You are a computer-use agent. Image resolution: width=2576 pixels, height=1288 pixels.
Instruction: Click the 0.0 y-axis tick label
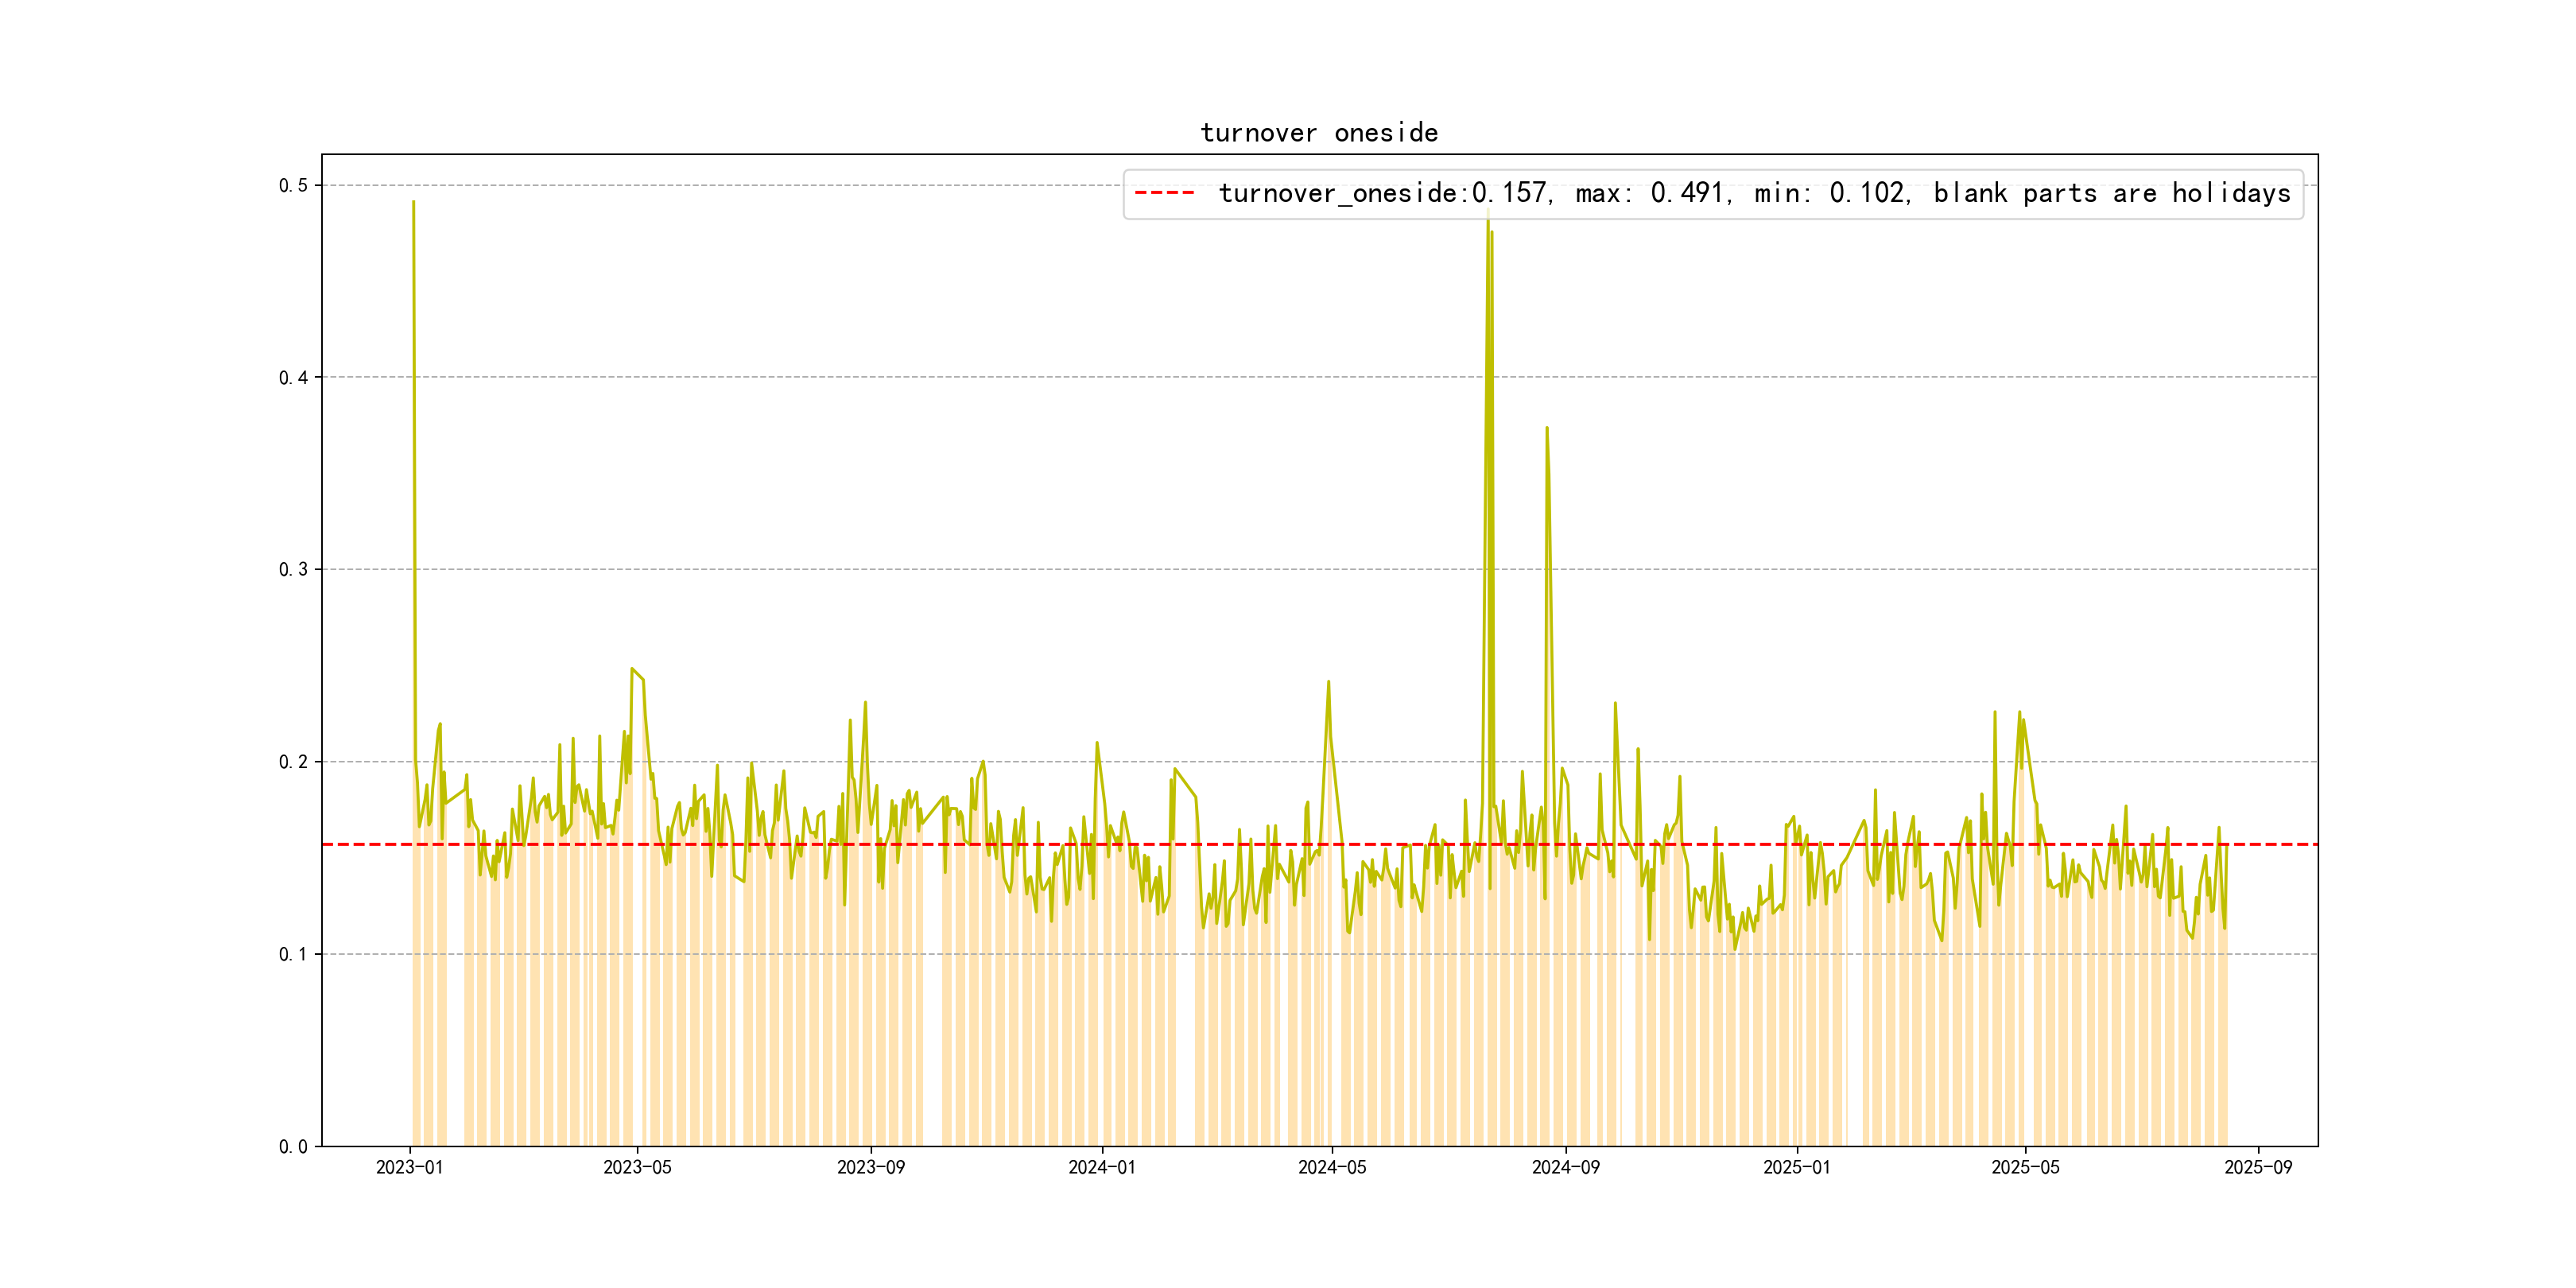point(293,1146)
